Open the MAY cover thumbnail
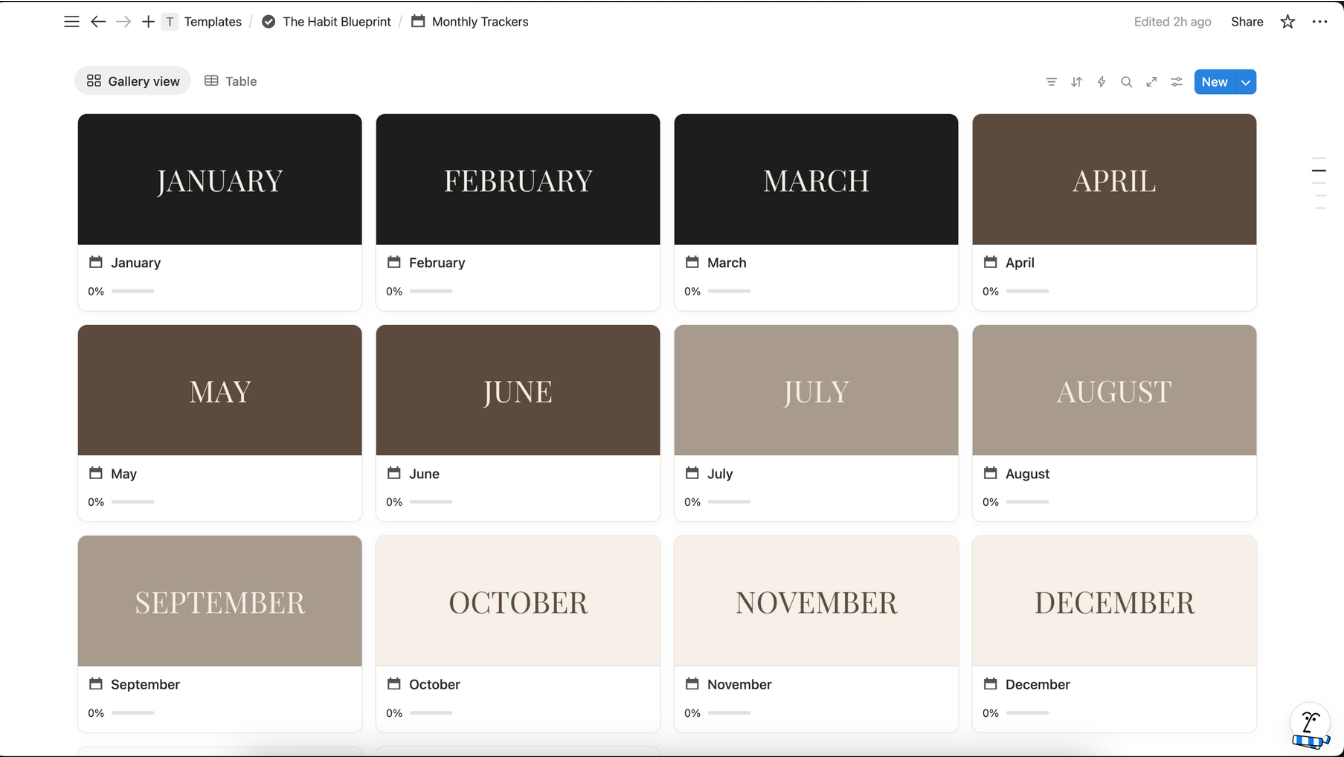This screenshot has height=757, width=1344. [220, 390]
